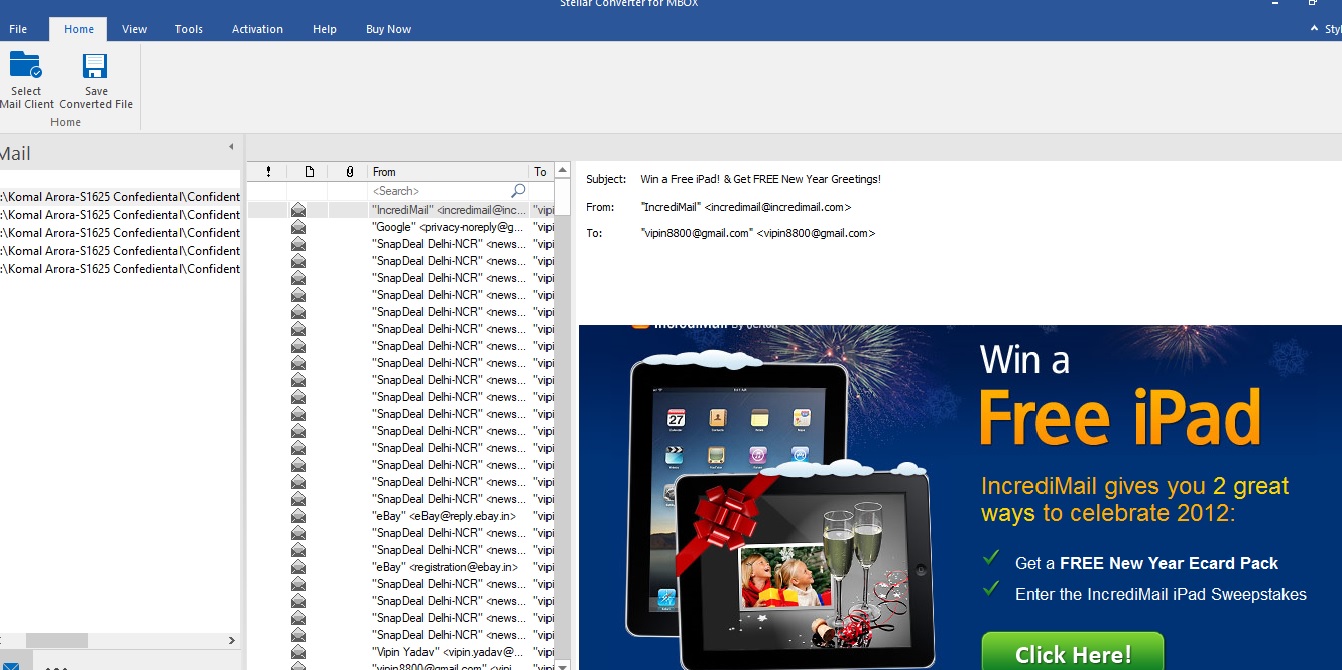Click the envelope icon of eBay registration row
The image size is (1342, 670).
(298, 567)
